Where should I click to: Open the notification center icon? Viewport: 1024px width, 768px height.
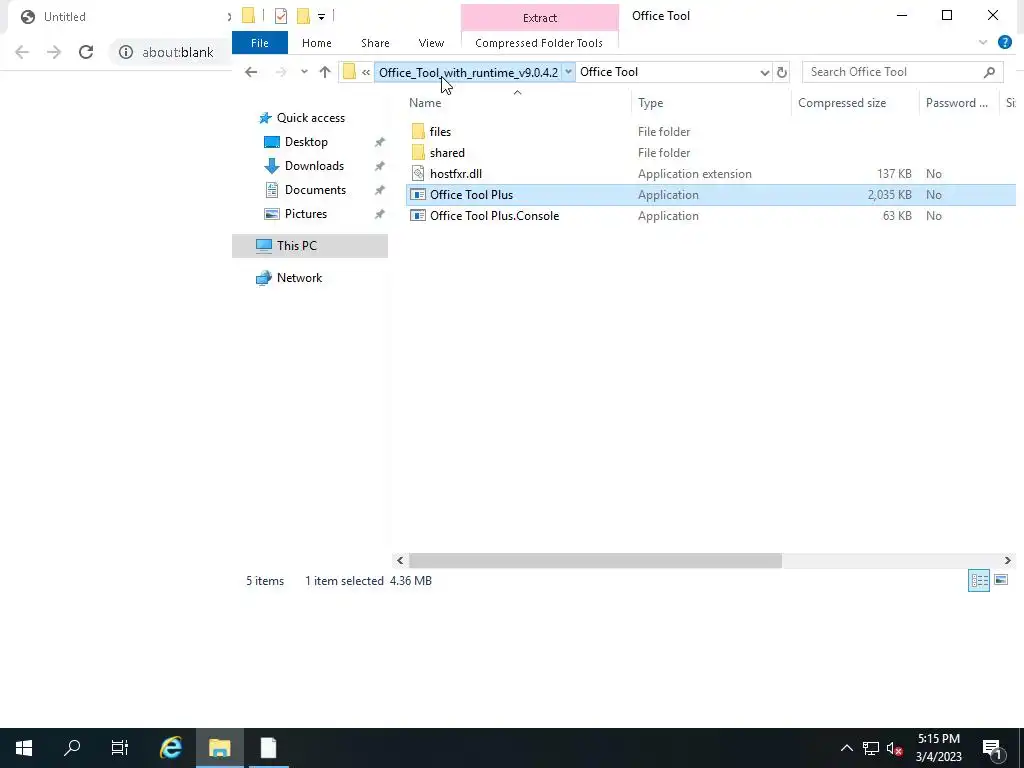pos(992,748)
